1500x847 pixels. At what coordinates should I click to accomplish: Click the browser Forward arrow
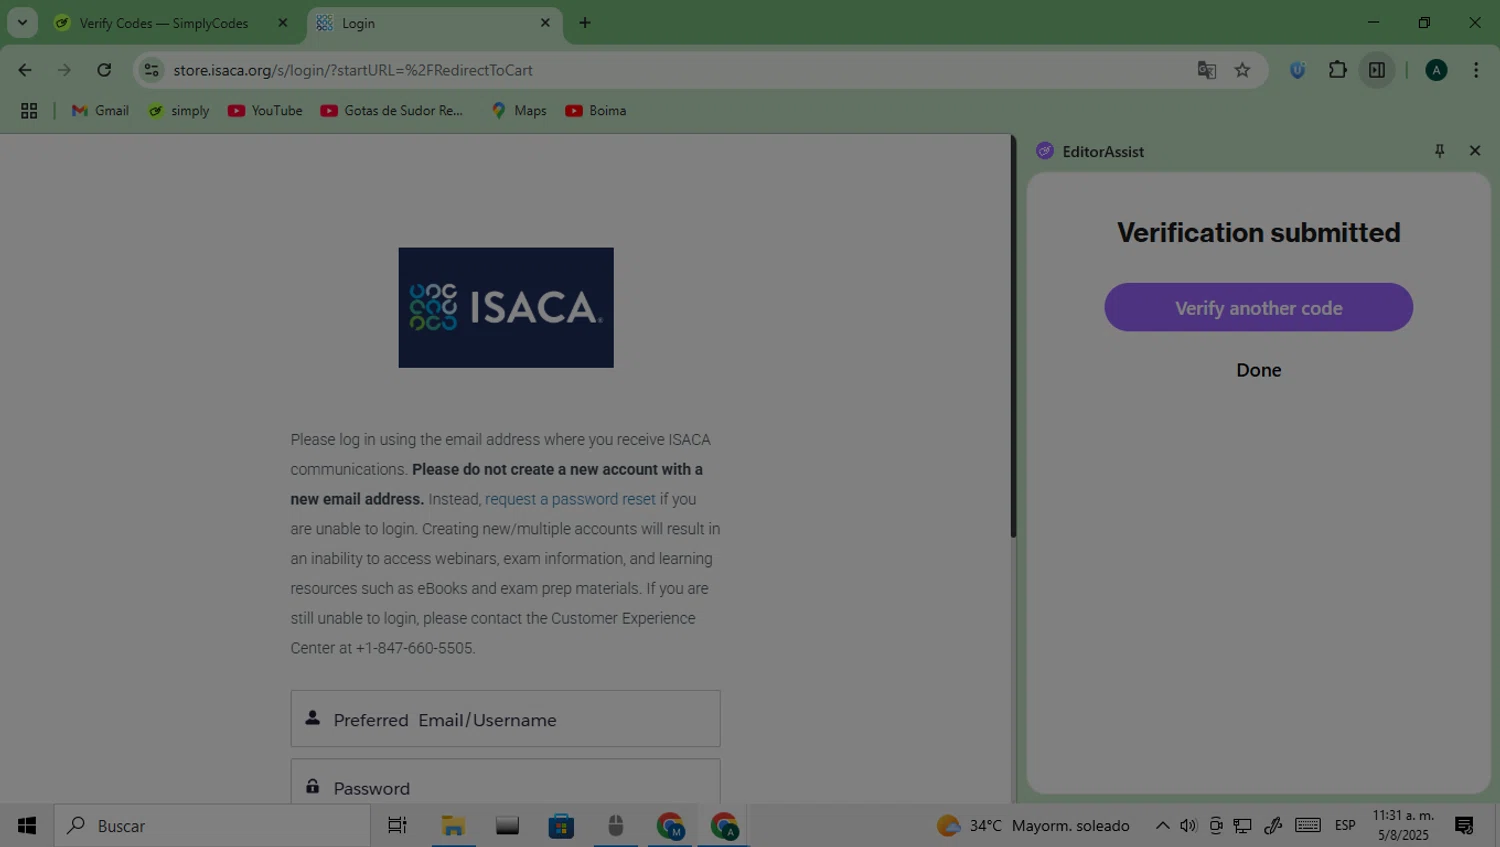64,70
